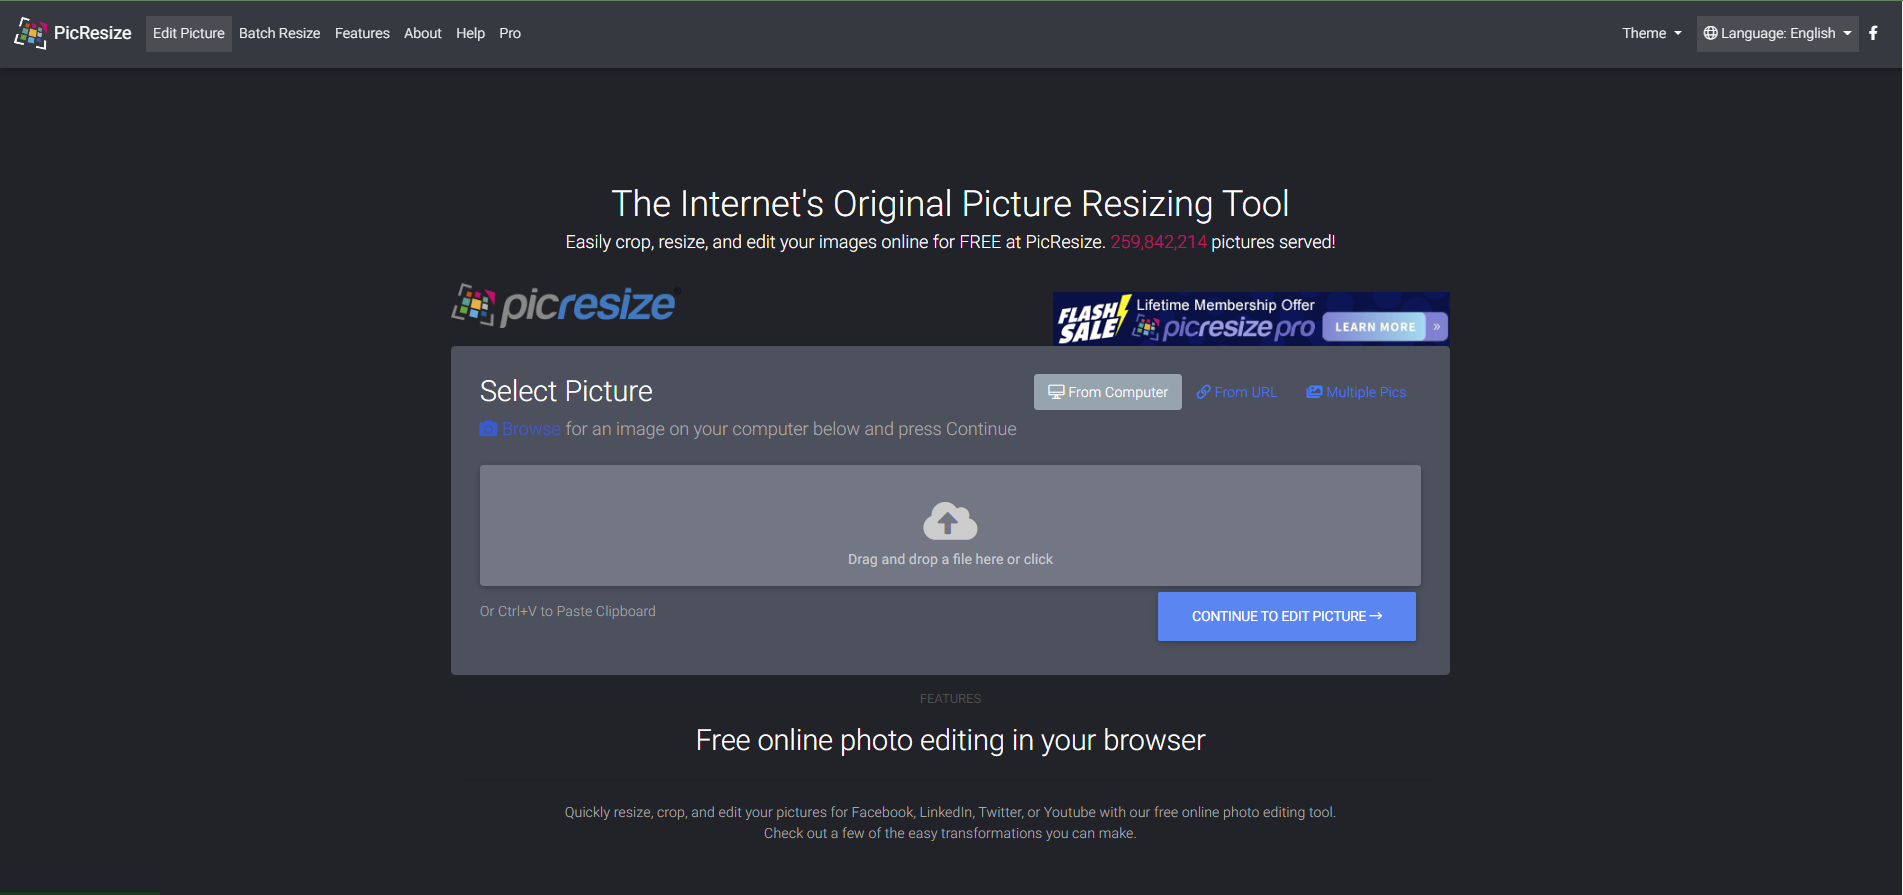1903x895 pixels.
Task: Click the arrow chevron on Flash Sale banner
Action: pos(1437,327)
